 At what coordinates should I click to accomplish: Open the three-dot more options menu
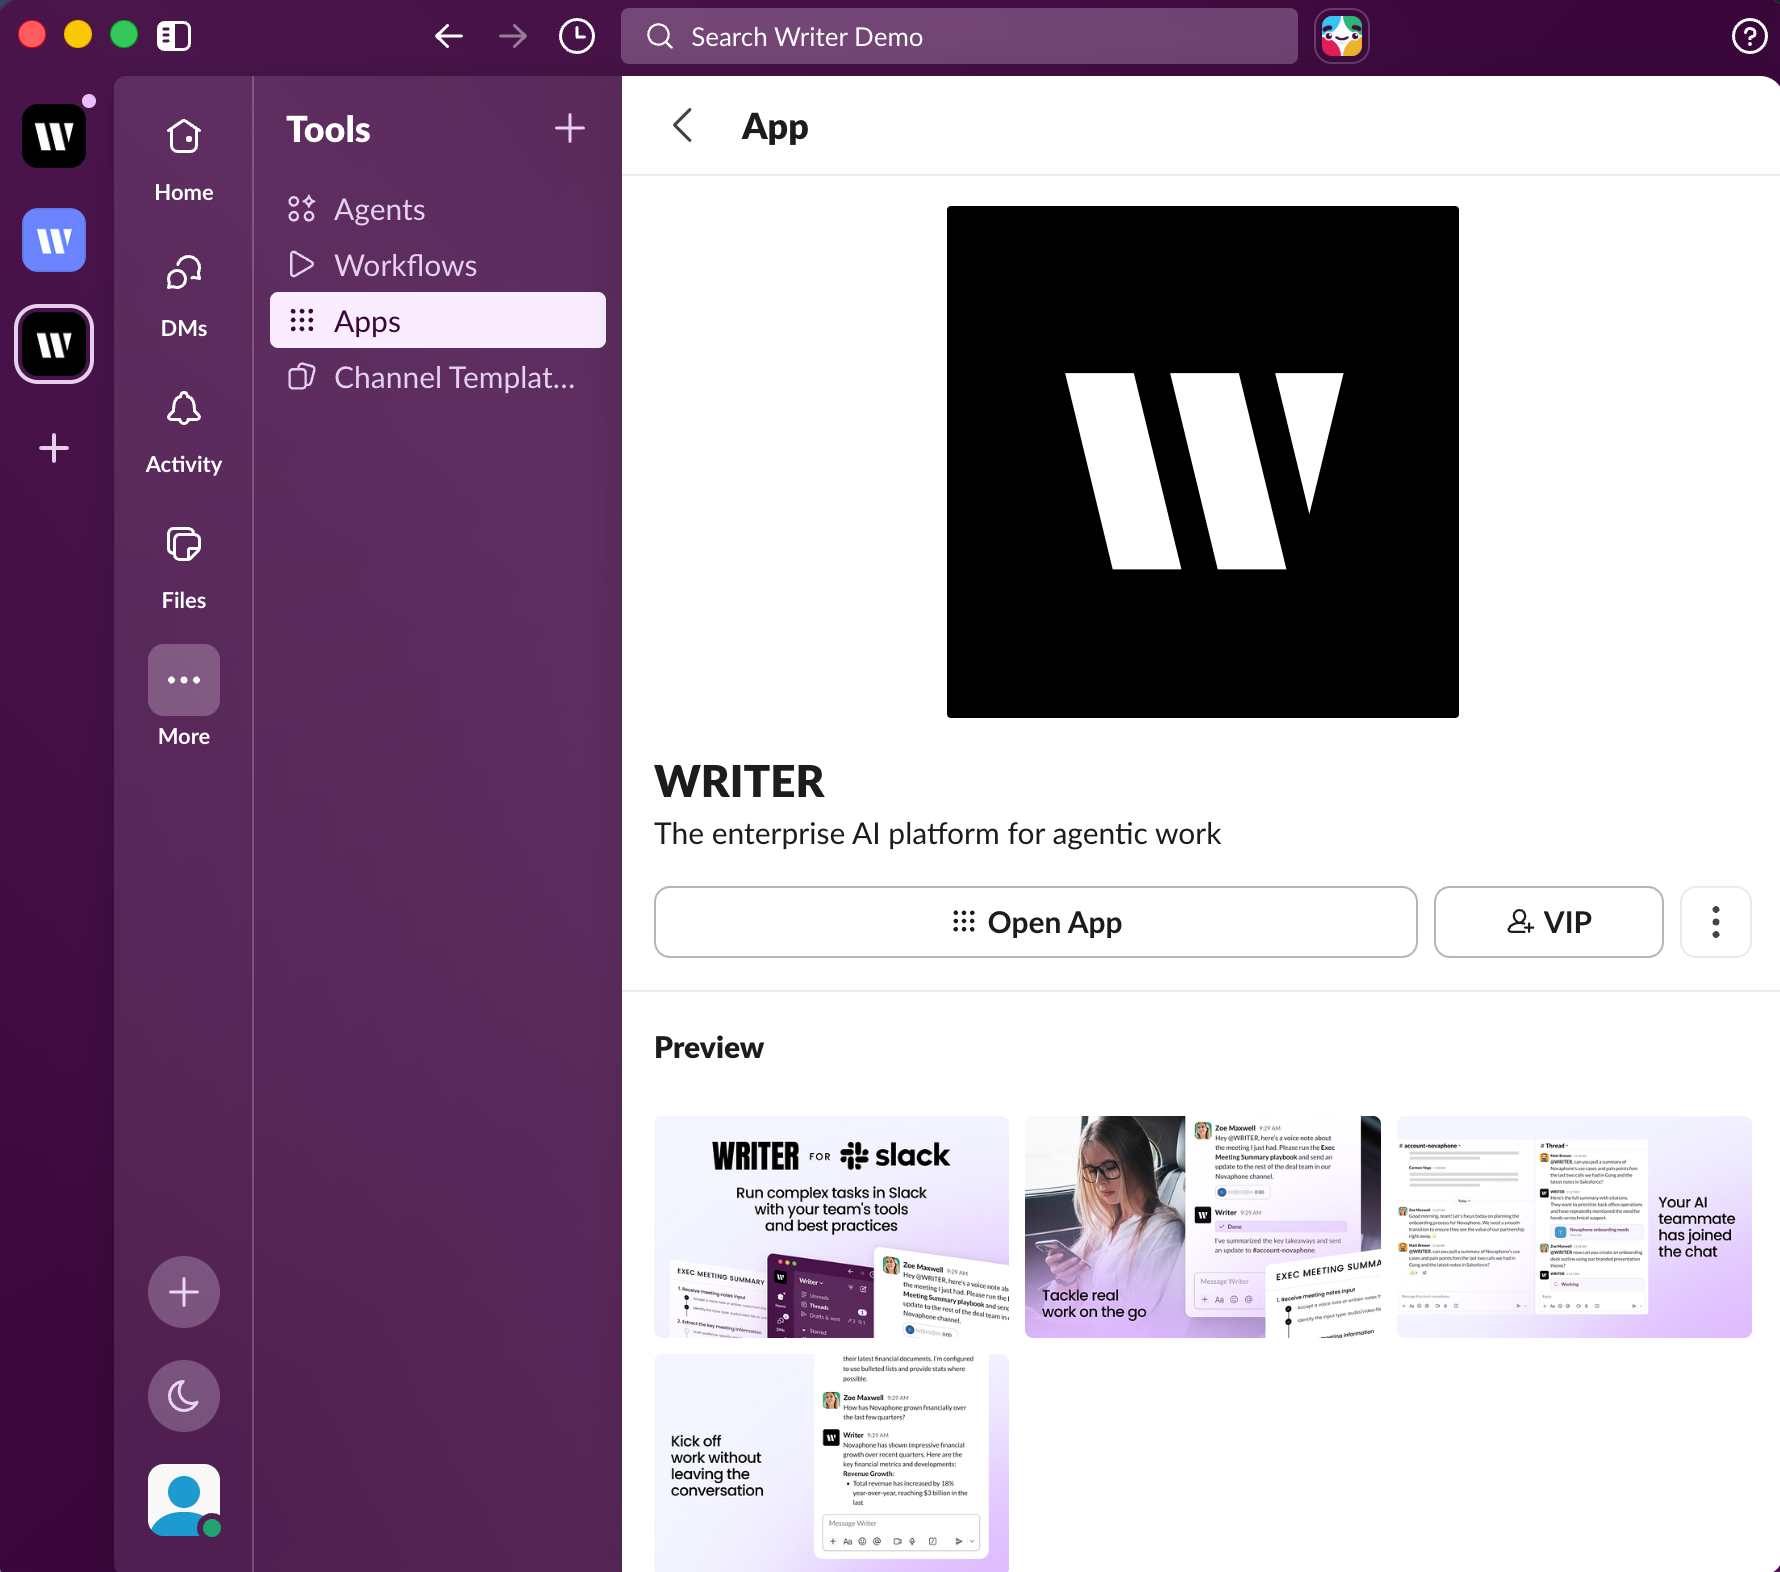tap(1716, 922)
